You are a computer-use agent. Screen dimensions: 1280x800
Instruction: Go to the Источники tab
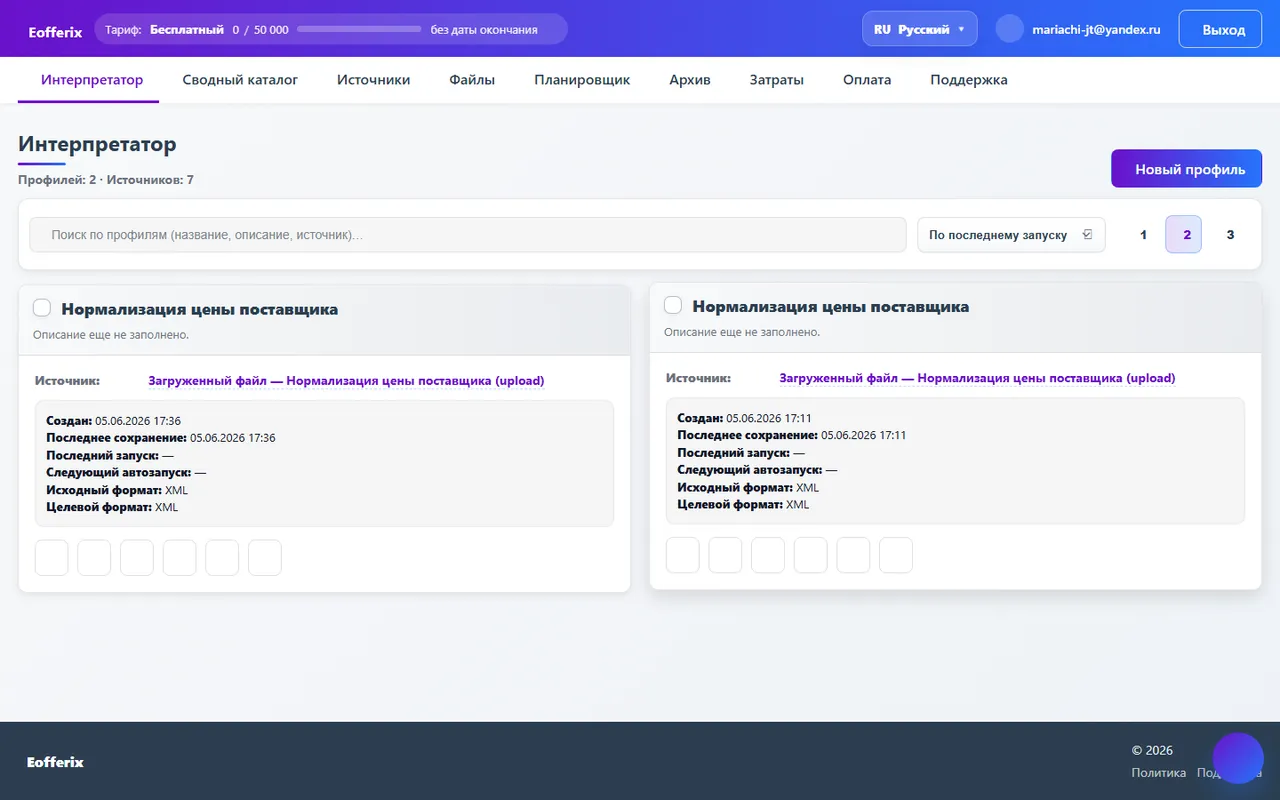click(x=374, y=80)
